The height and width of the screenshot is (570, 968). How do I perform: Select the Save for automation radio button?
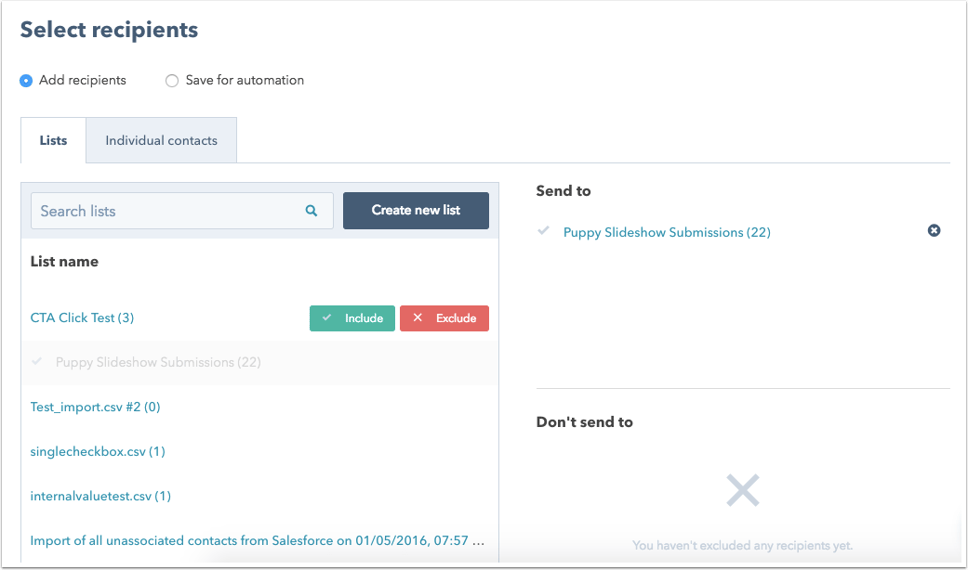point(172,80)
